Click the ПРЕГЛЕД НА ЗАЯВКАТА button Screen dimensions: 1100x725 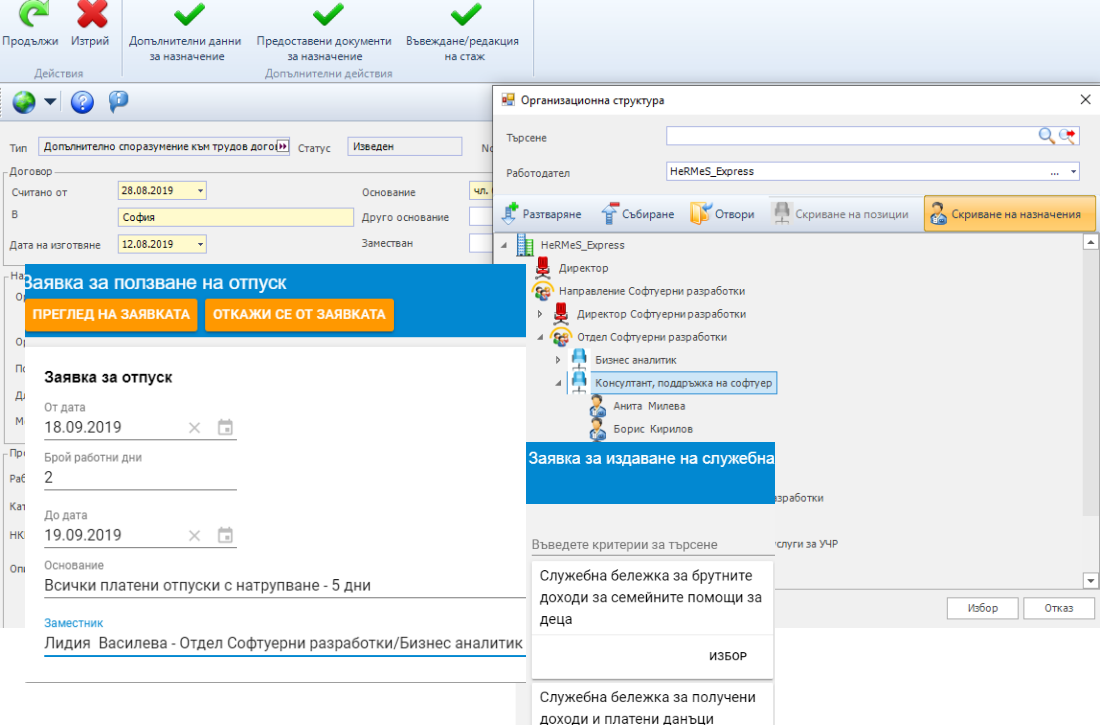[112, 314]
